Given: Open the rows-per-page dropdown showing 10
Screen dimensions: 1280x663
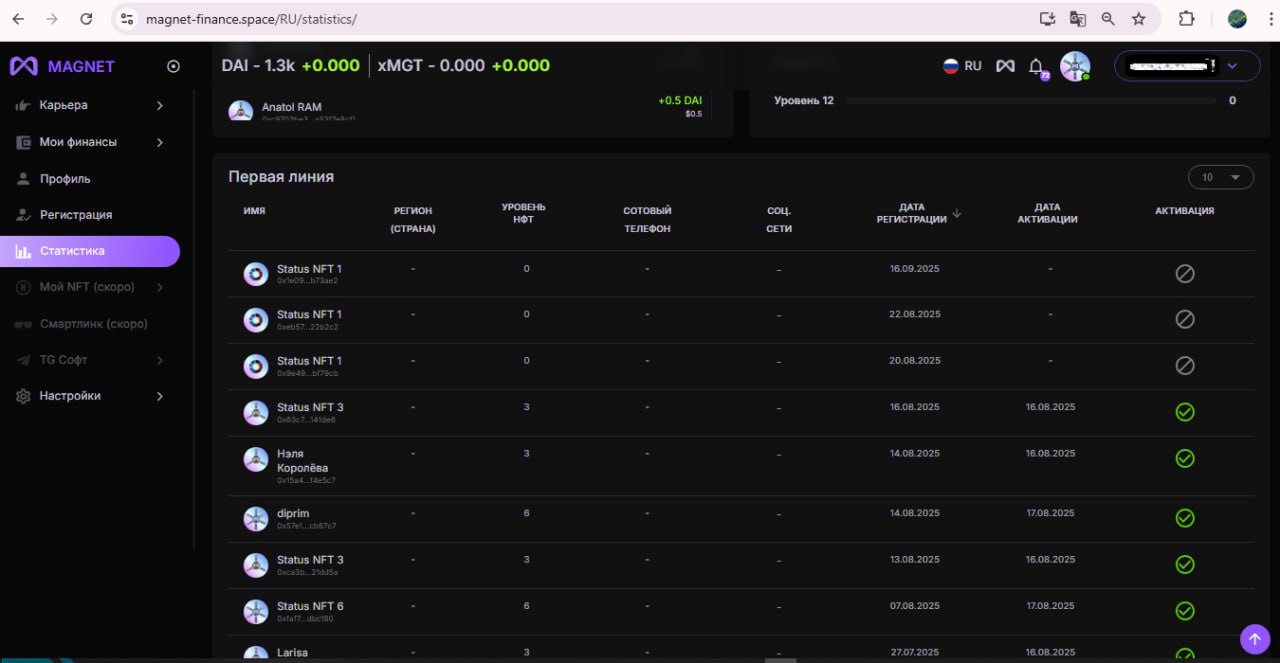Looking at the screenshot, I should click(1220, 177).
